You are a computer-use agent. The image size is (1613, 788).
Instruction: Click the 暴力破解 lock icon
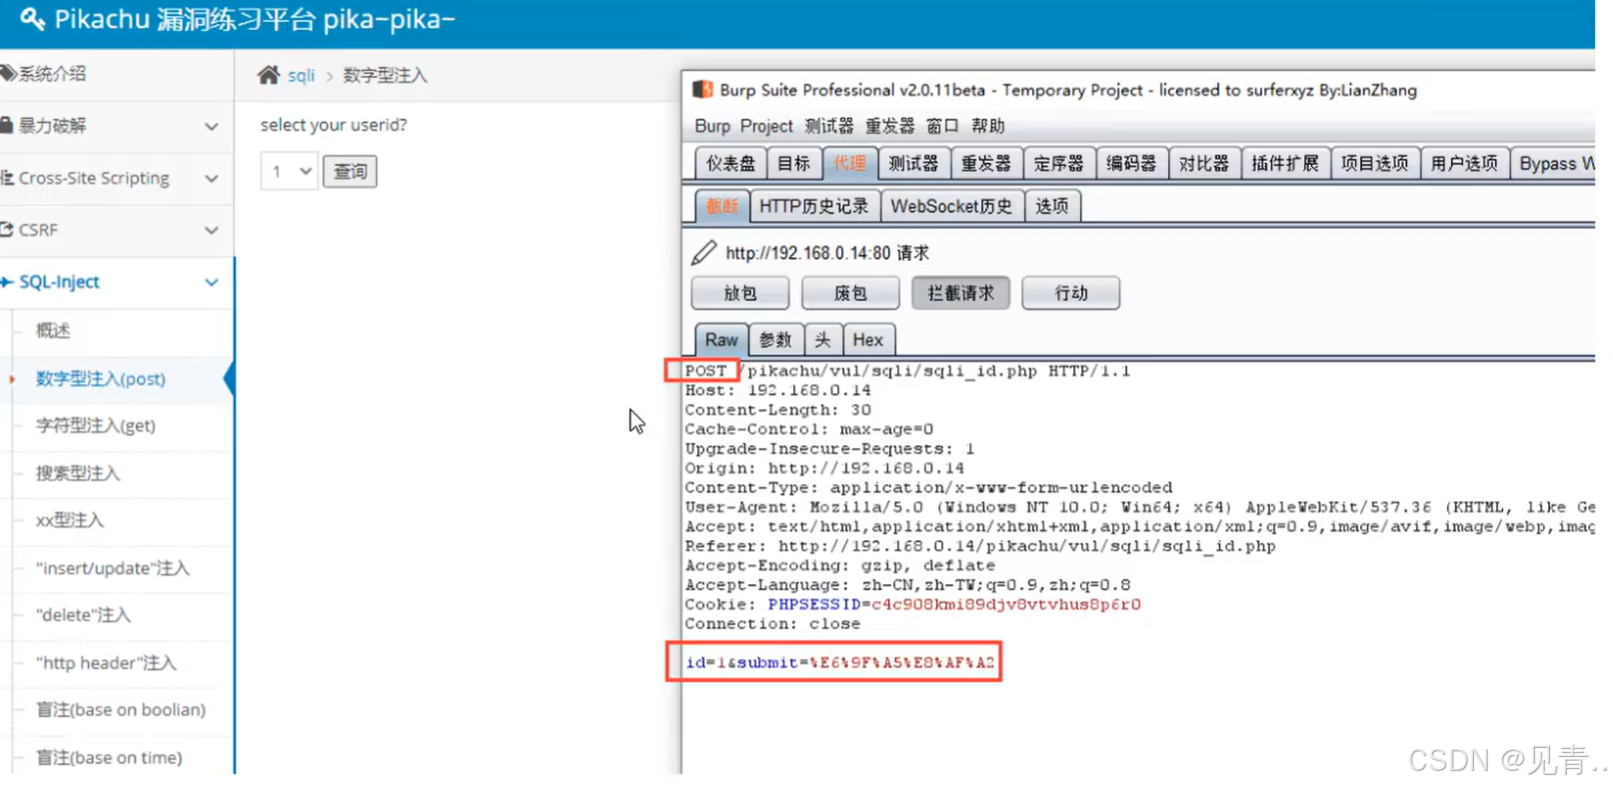(7, 125)
